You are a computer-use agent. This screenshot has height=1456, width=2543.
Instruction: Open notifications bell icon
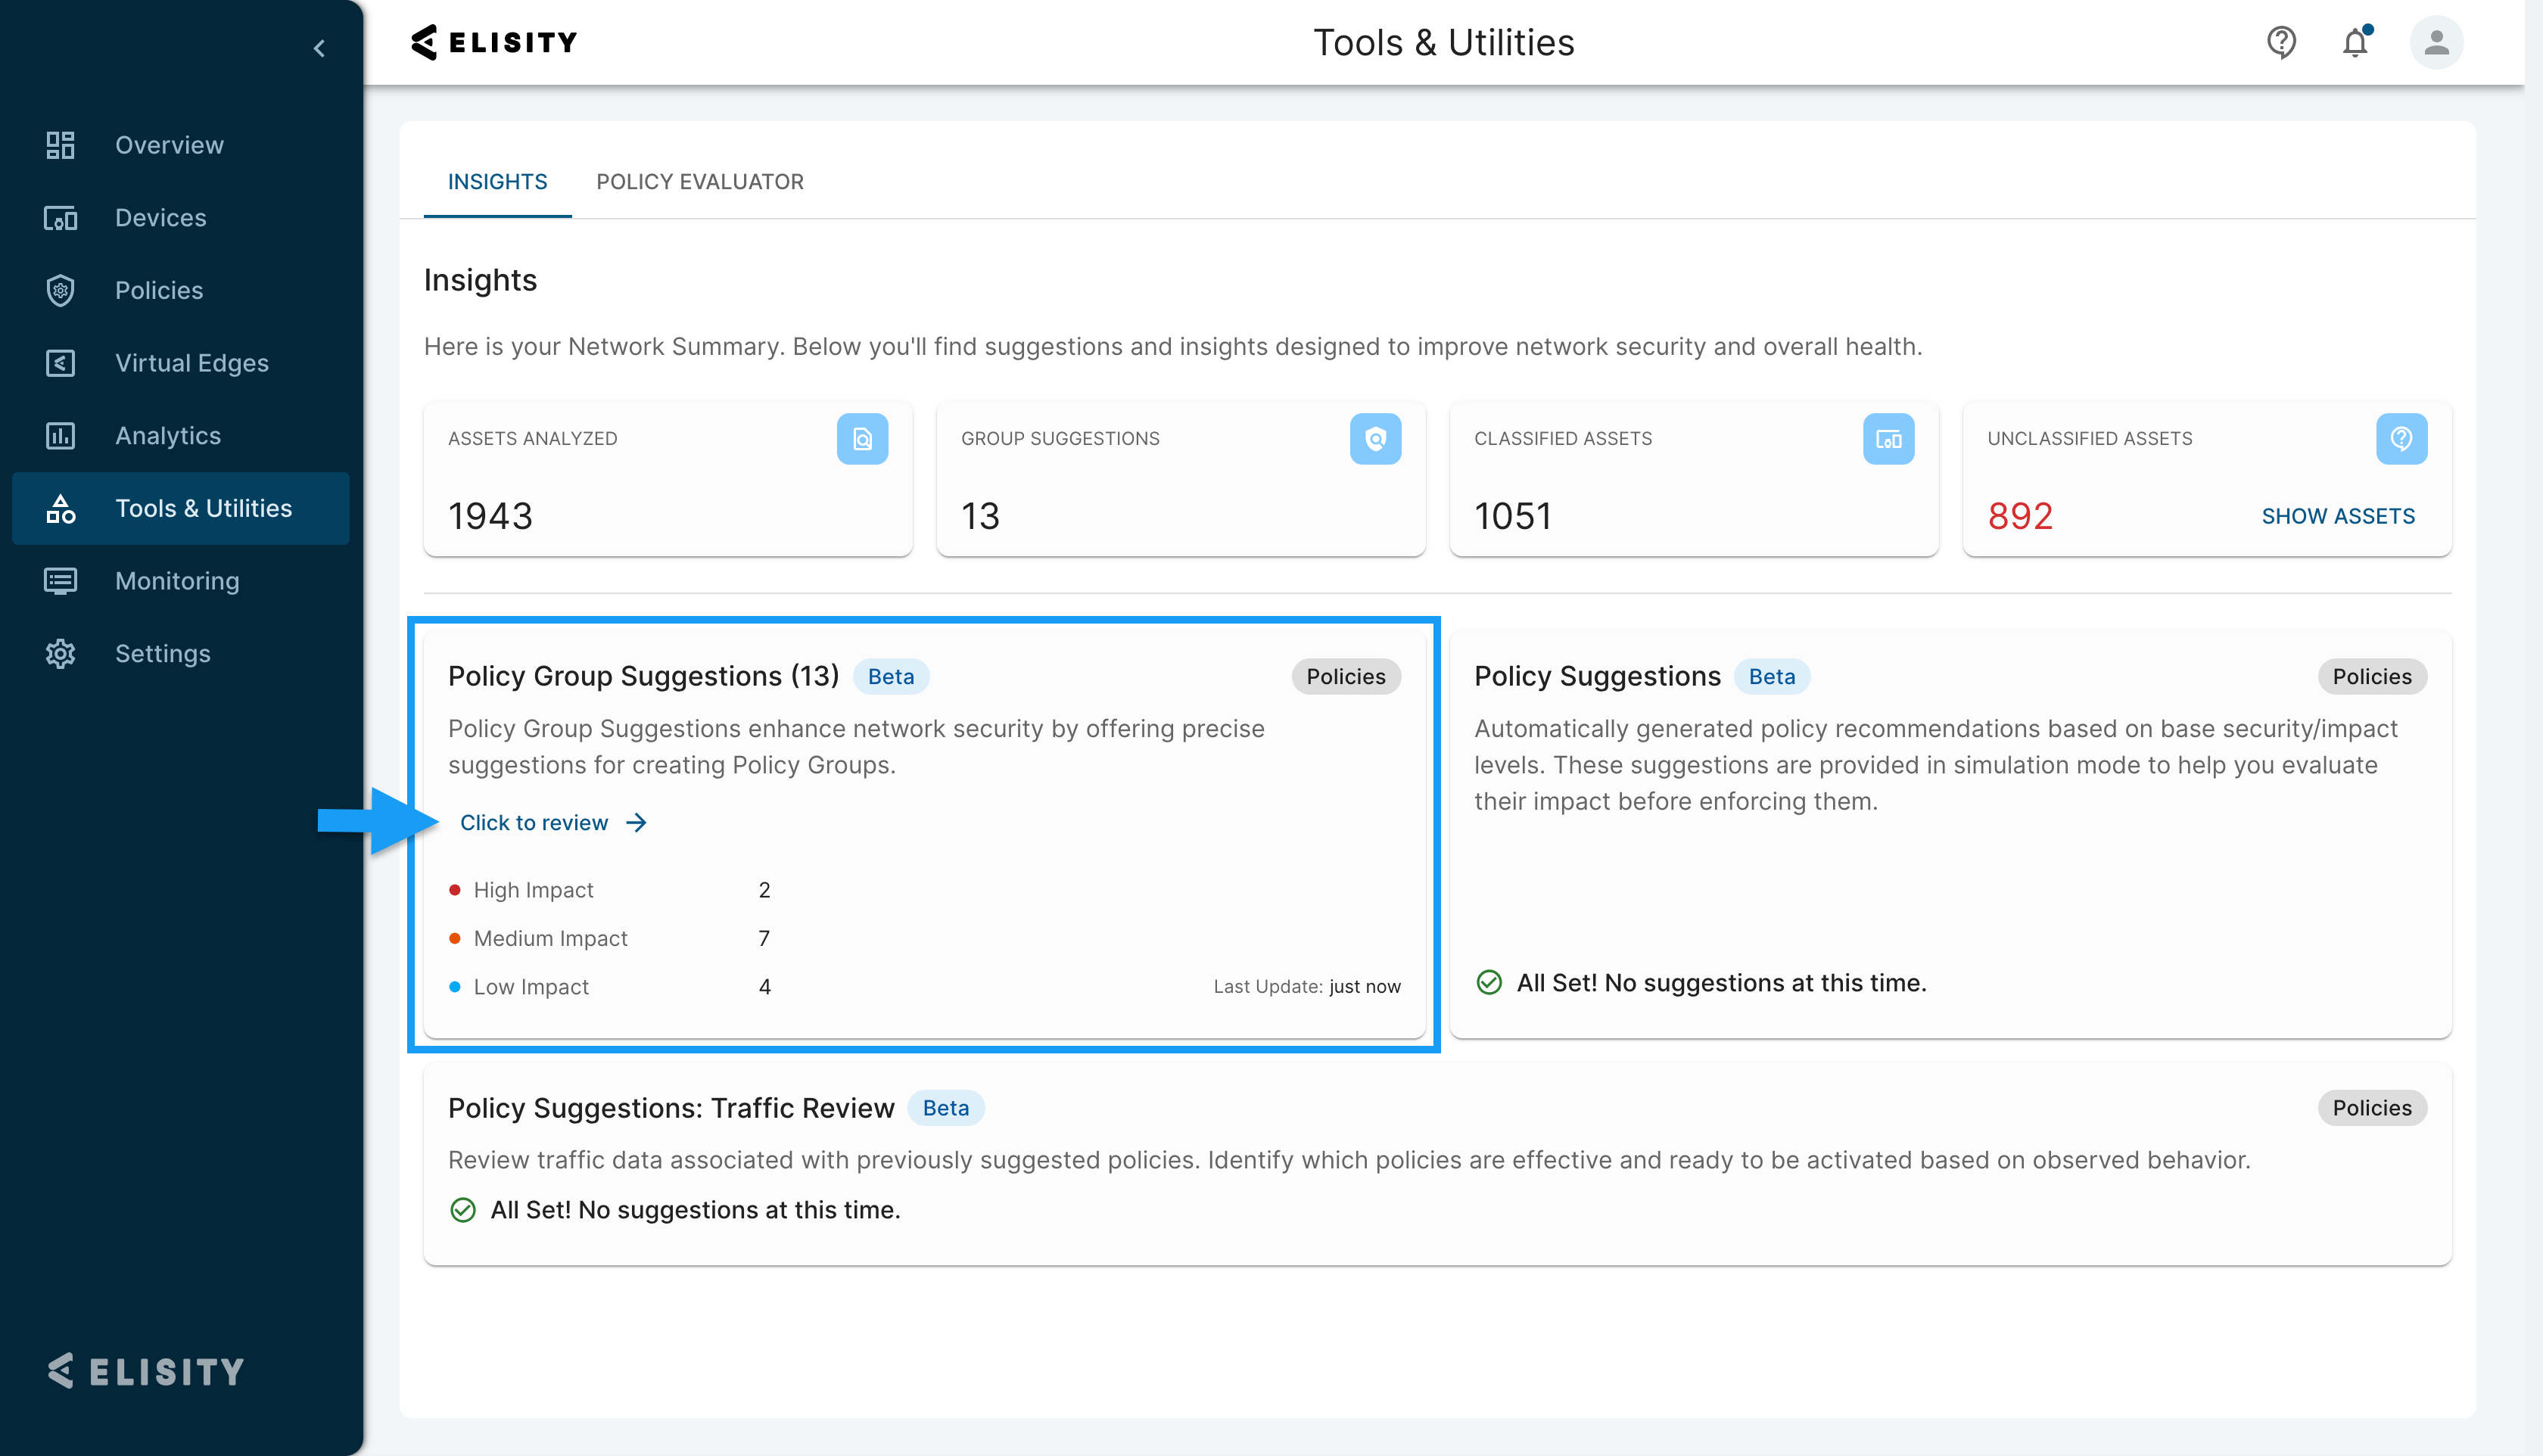pos(2356,42)
